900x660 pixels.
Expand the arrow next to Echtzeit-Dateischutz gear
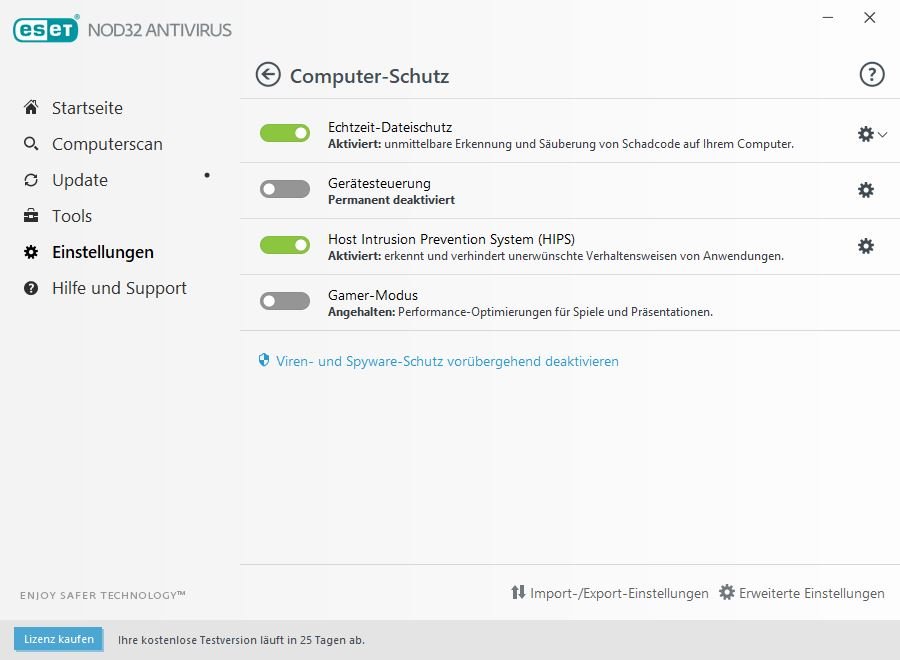point(883,134)
